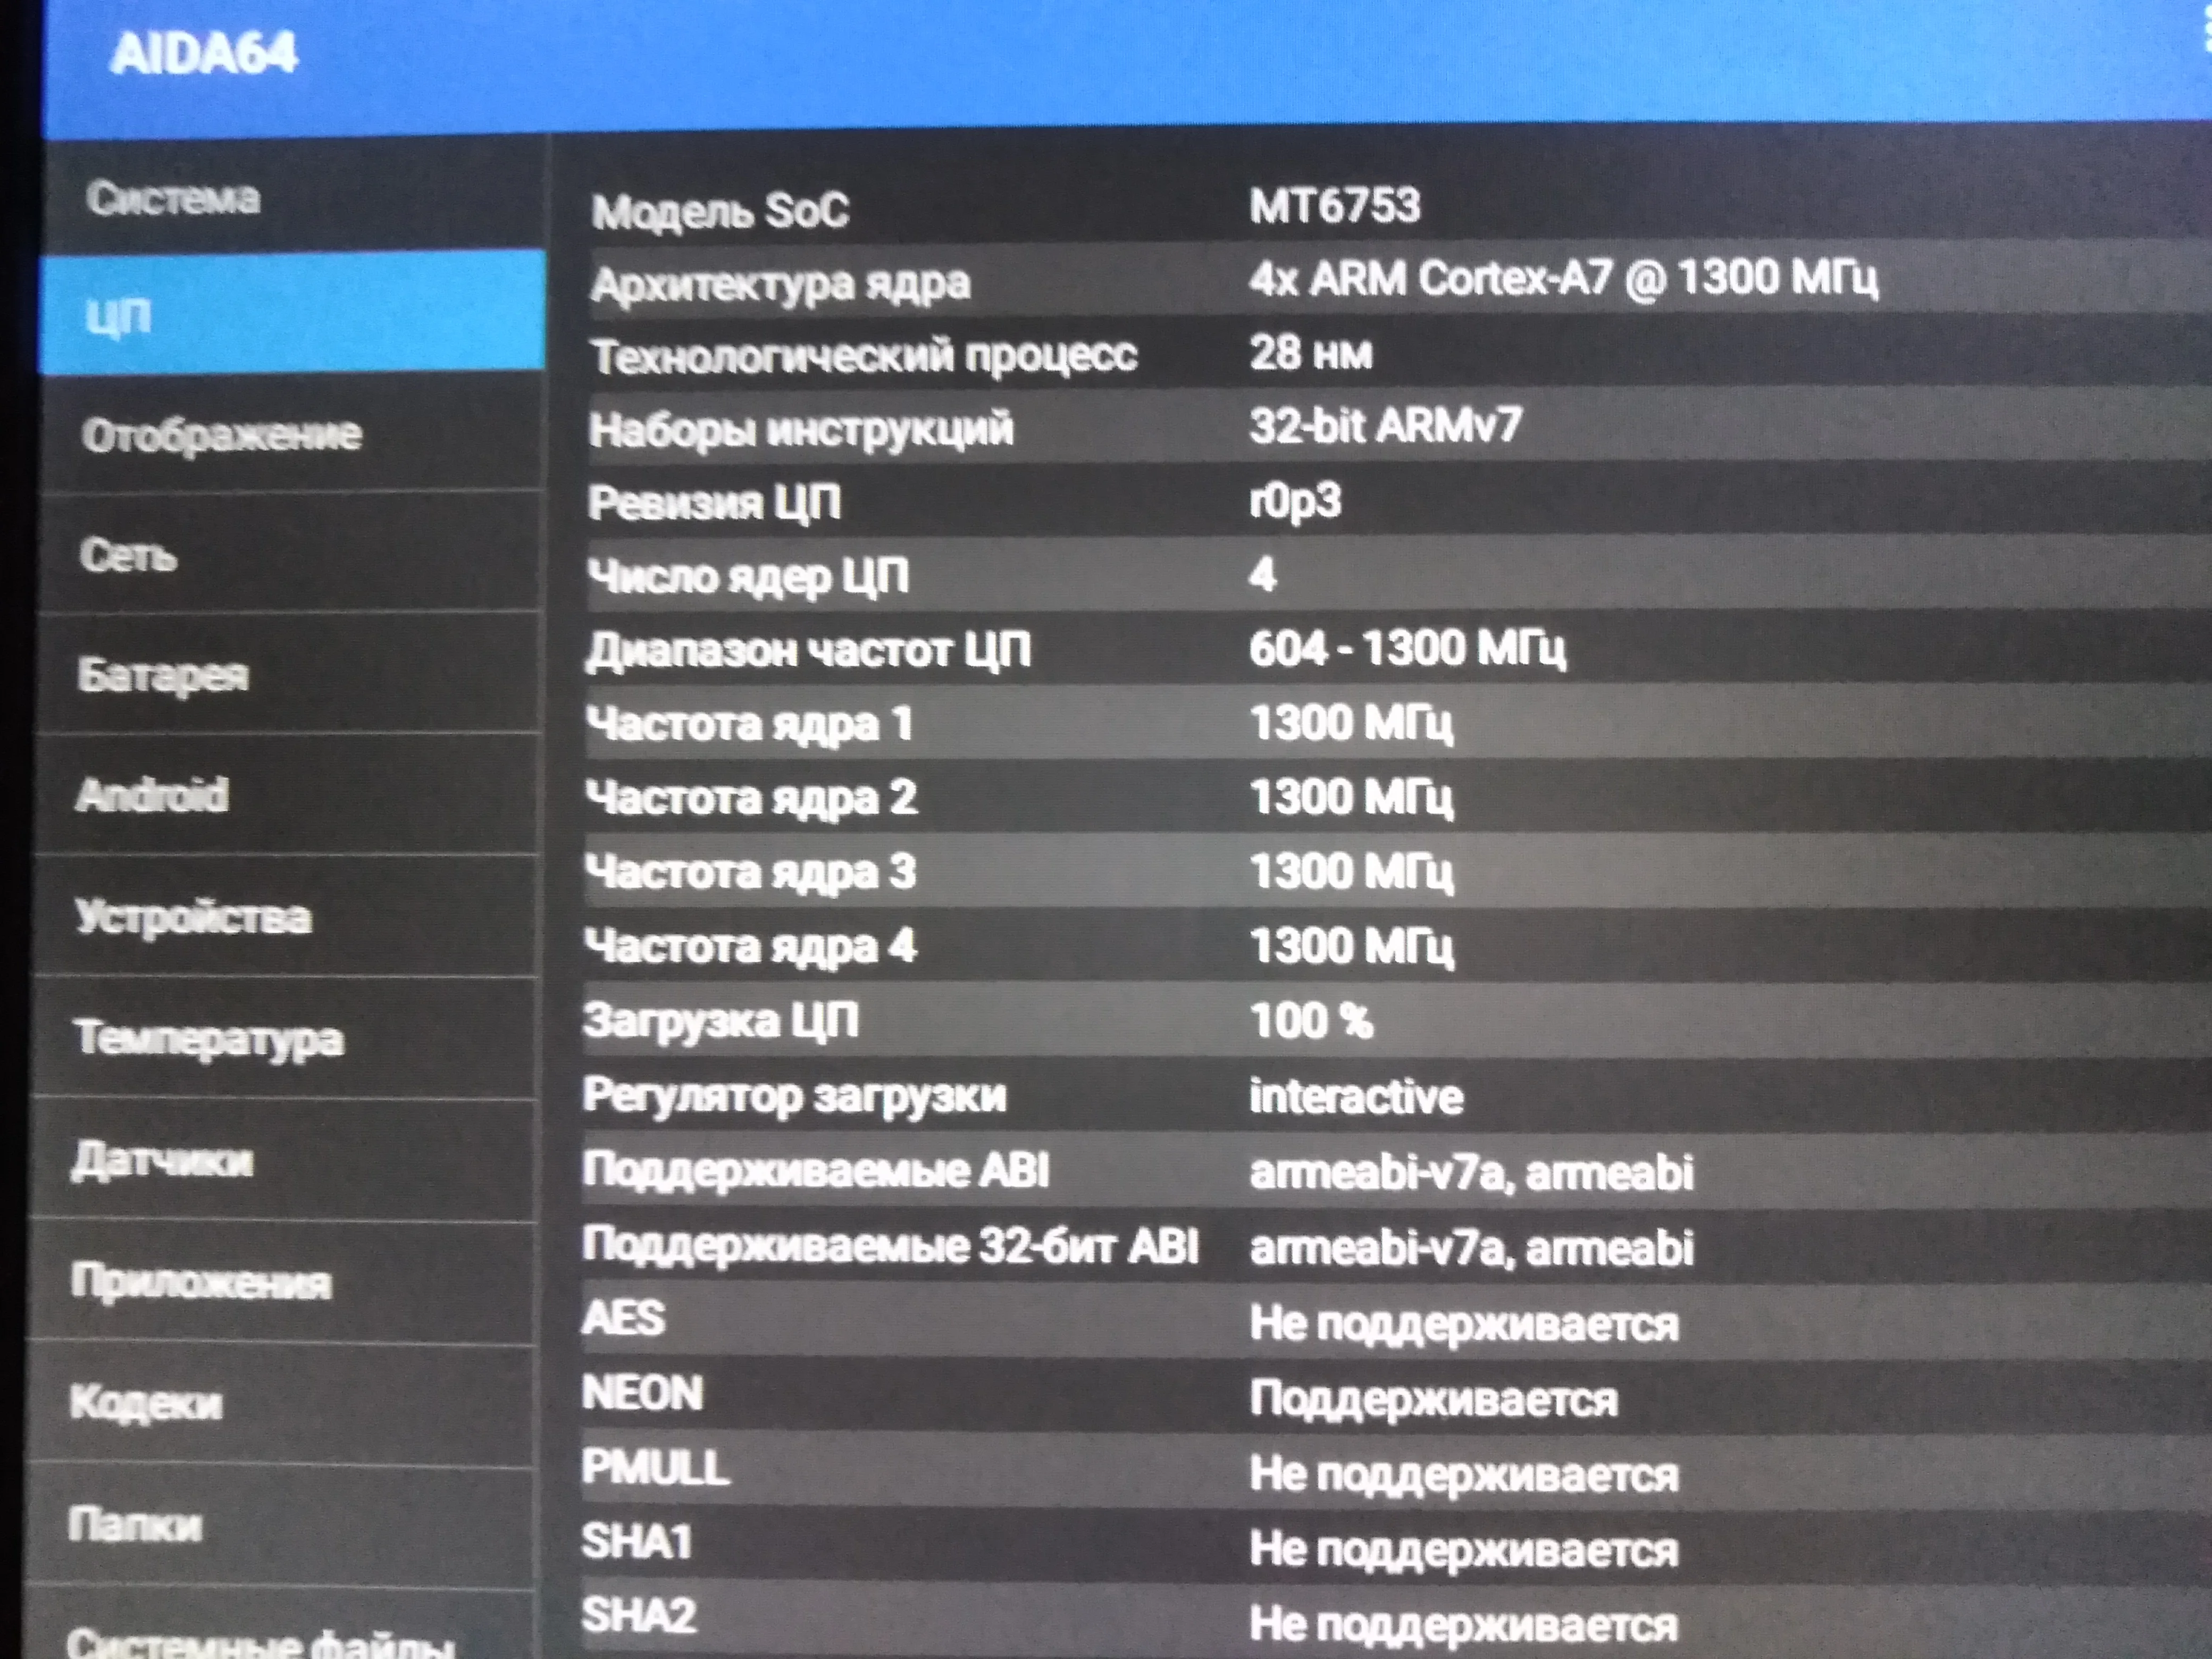This screenshot has width=2212, height=1659.
Task: Click the AIDA64 title in header
Action: coord(204,52)
